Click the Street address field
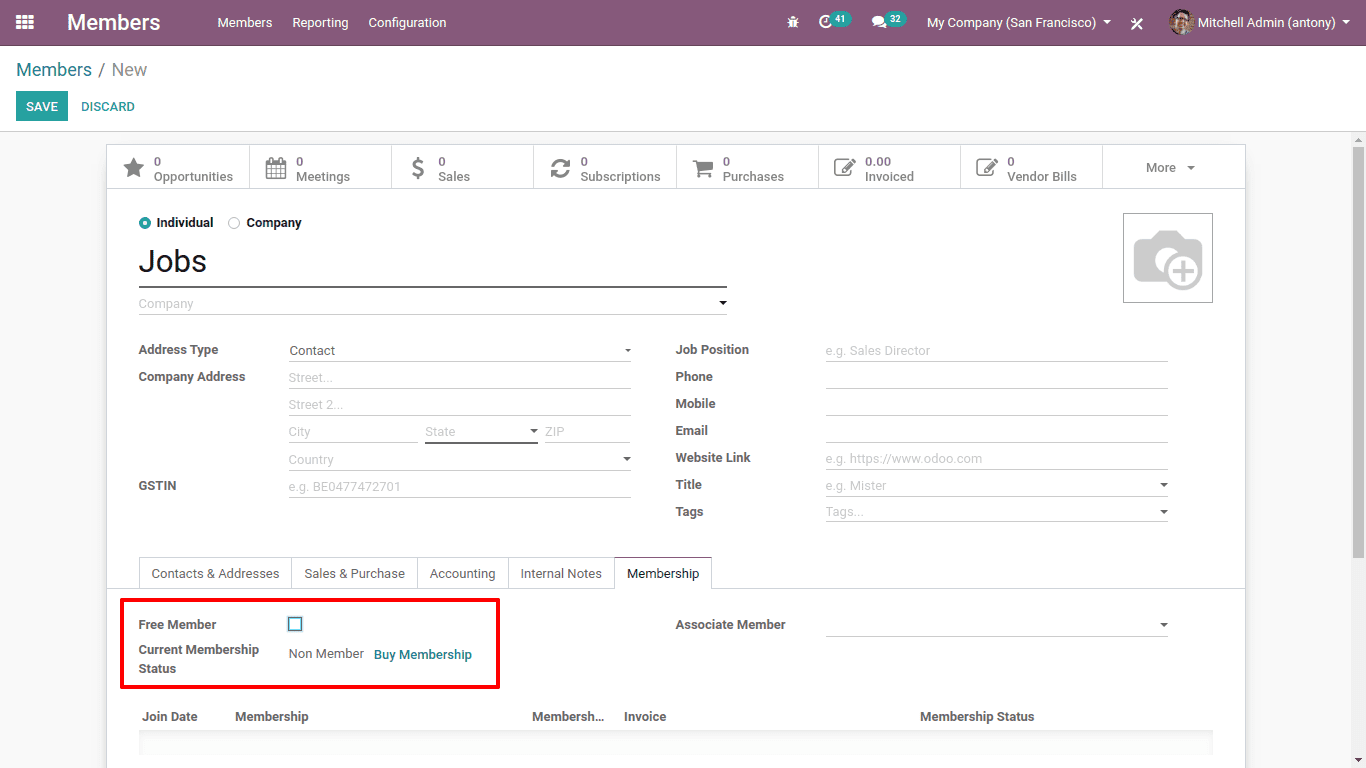Viewport: 1366px width, 768px height. [460, 378]
